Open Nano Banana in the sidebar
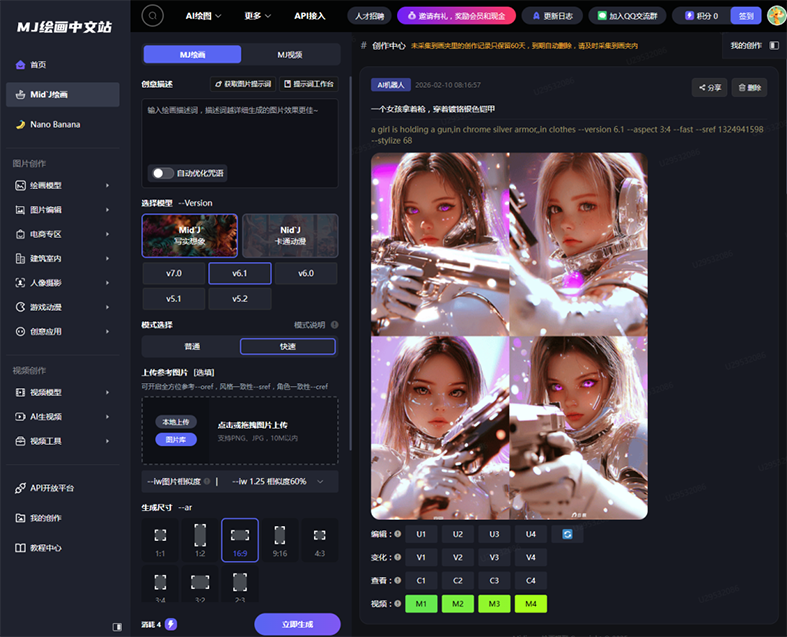The width and height of the screenshot is (787, 637). click(55, 124)
